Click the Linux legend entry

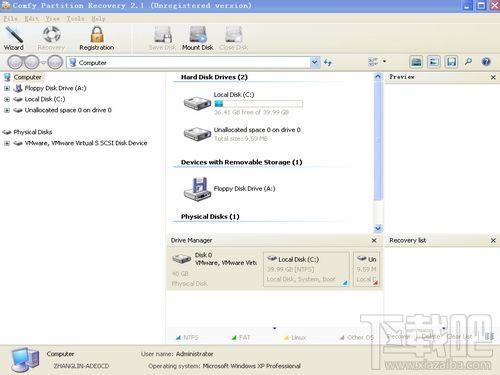tap(295, 337)
